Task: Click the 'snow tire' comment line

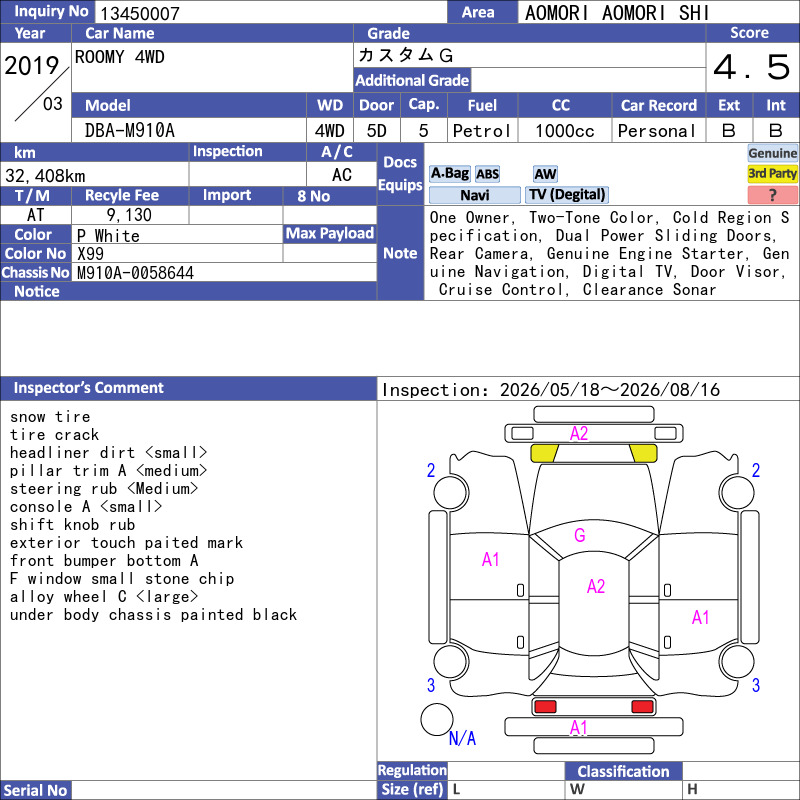Action: (50, 417)
